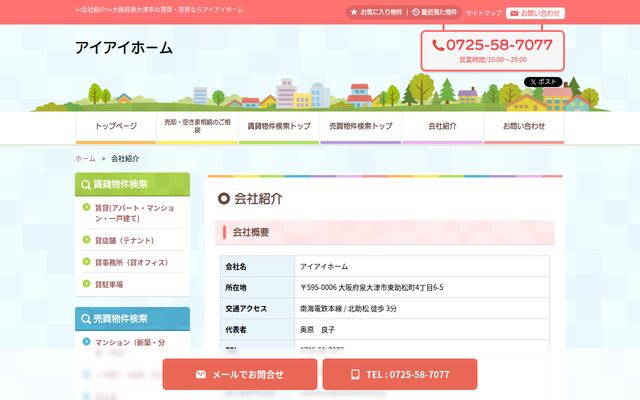Click magnifier icon in 売買物件検索 header
Screen dimensions: 640x400
85,319
